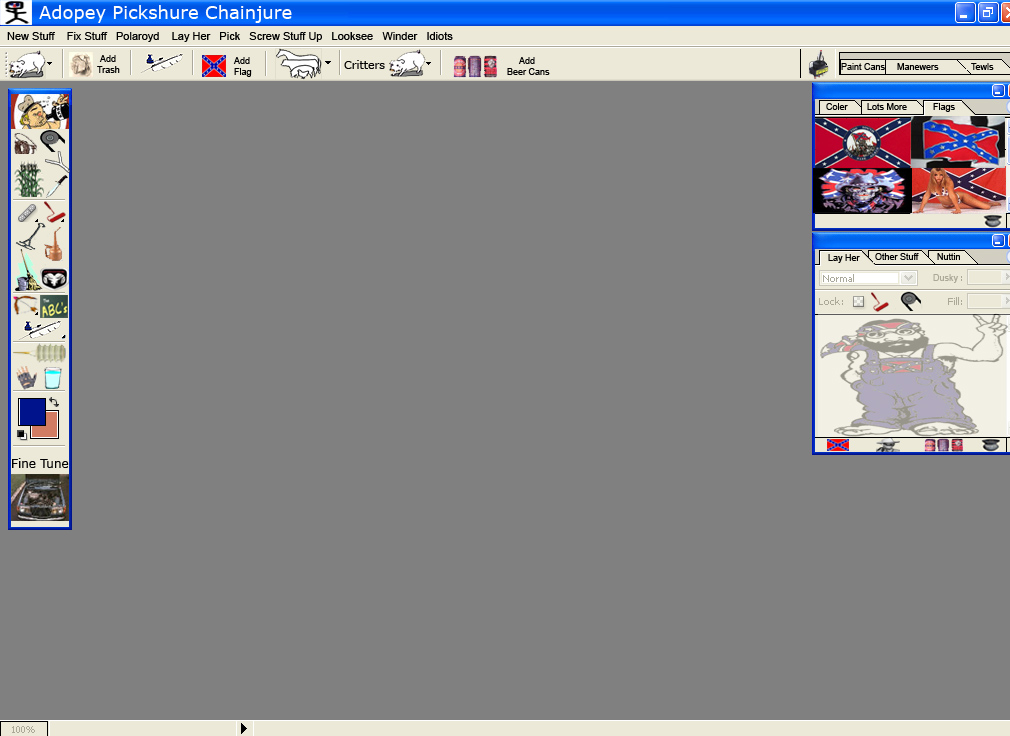This screenshot has width=1010, height=736.
Task: Switch to the Manewers tab
Action: (917, 67)
